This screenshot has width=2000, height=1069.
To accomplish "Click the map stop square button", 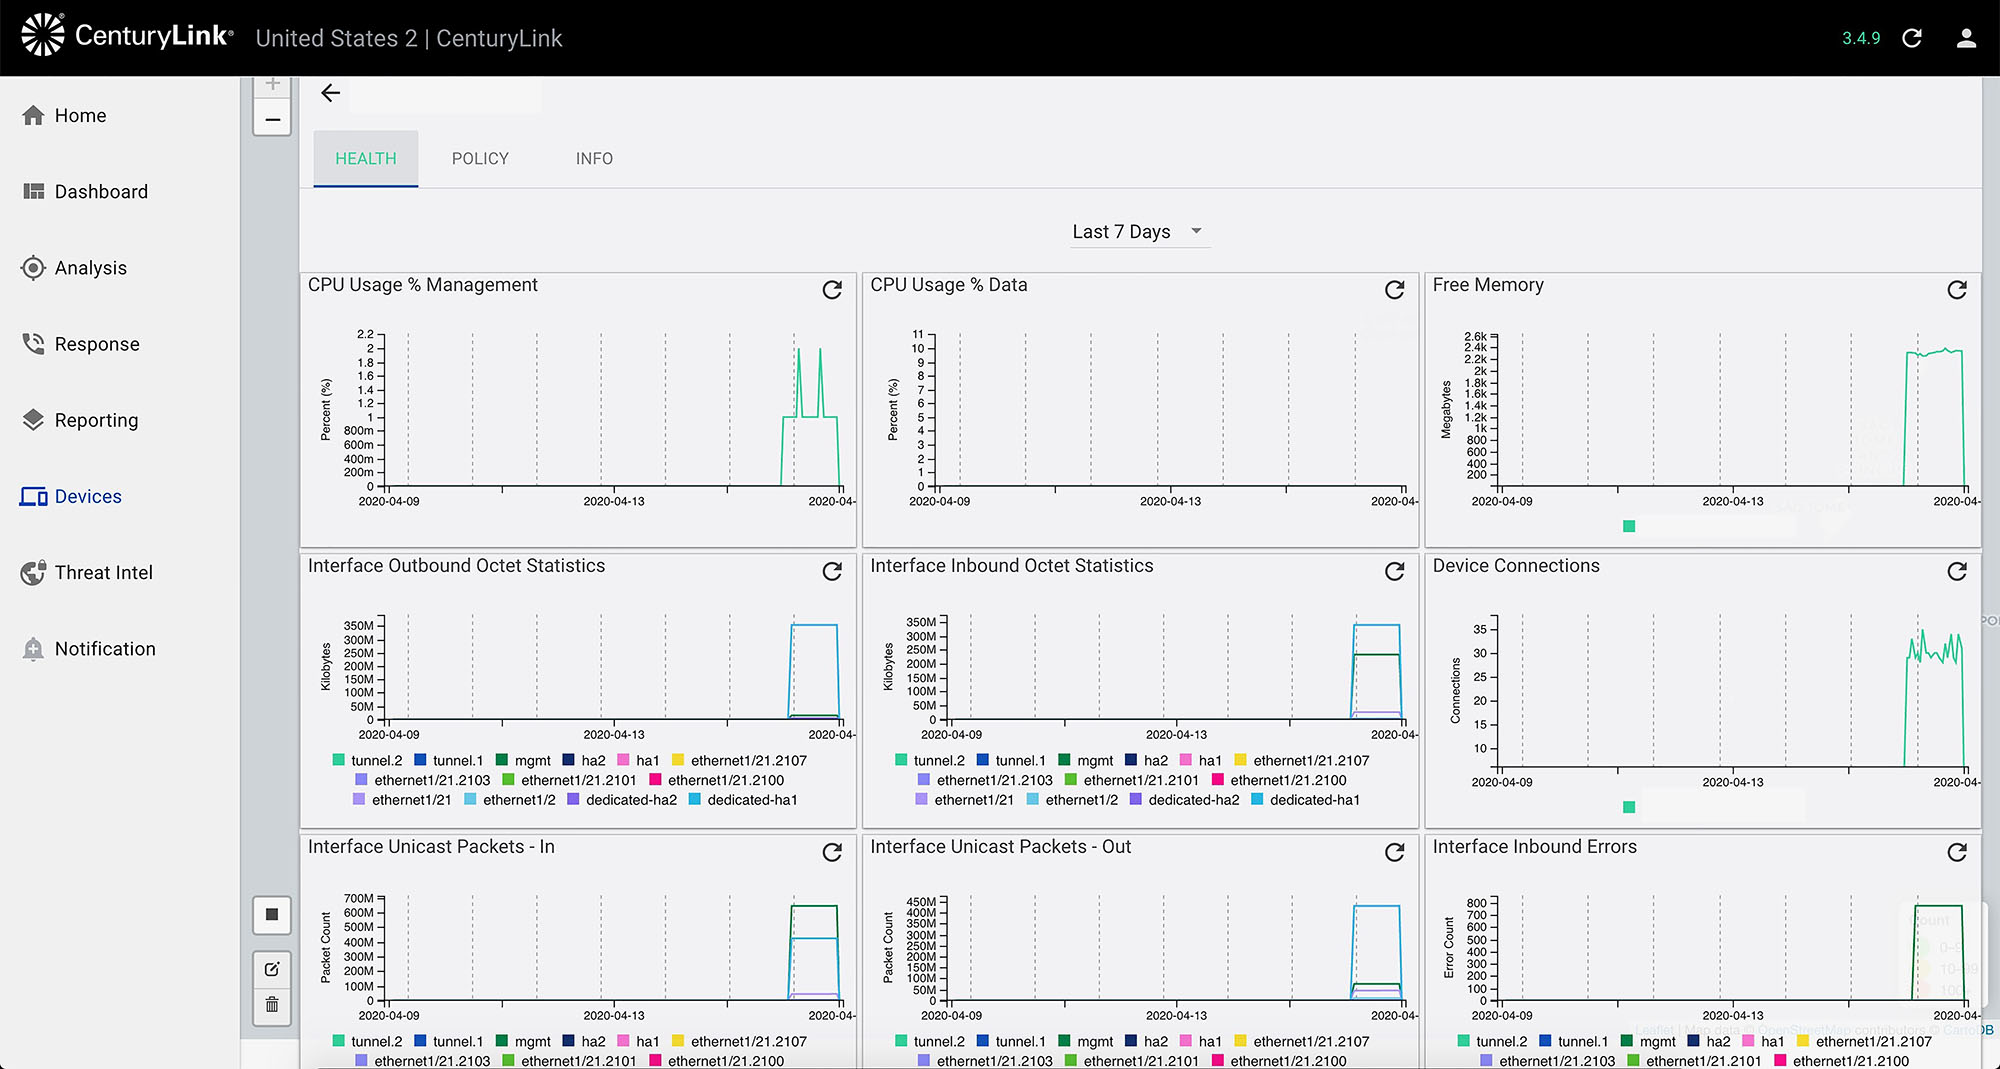I will 272,914.
